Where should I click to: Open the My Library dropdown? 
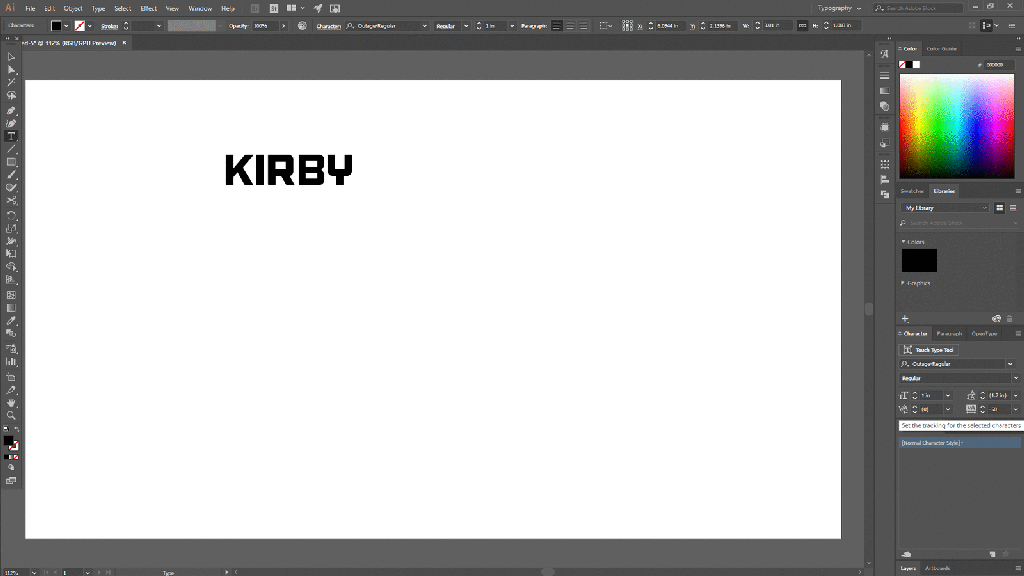[x=945, y=208]
